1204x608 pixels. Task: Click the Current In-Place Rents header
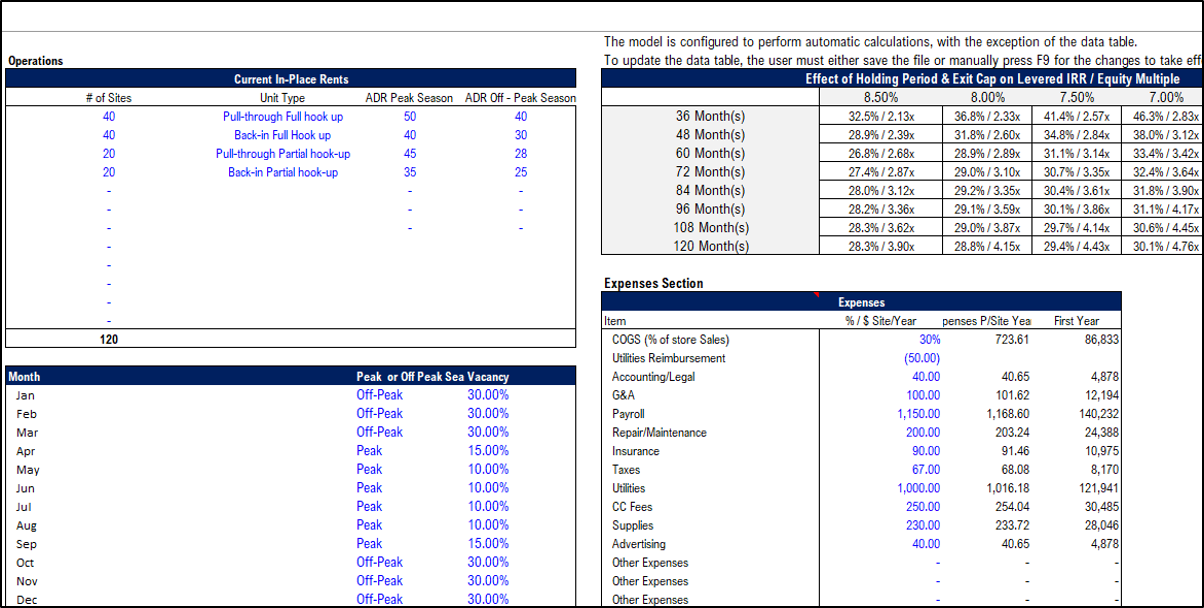[291, 79]
